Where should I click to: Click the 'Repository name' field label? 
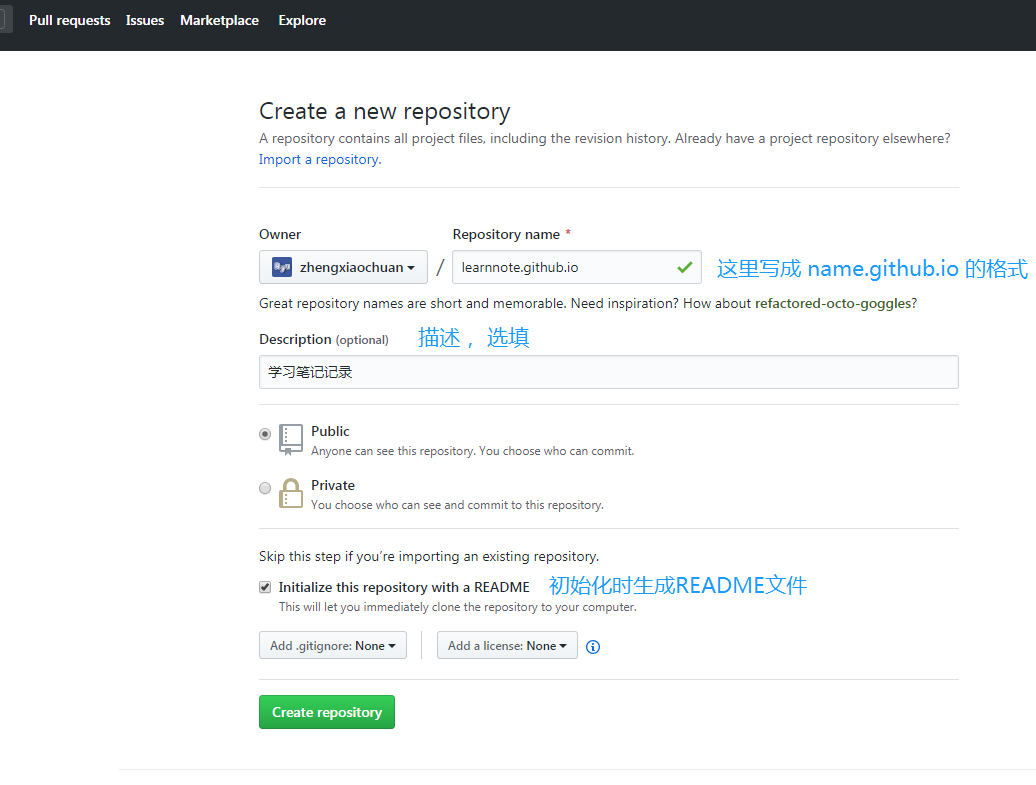tap(506, 234)
